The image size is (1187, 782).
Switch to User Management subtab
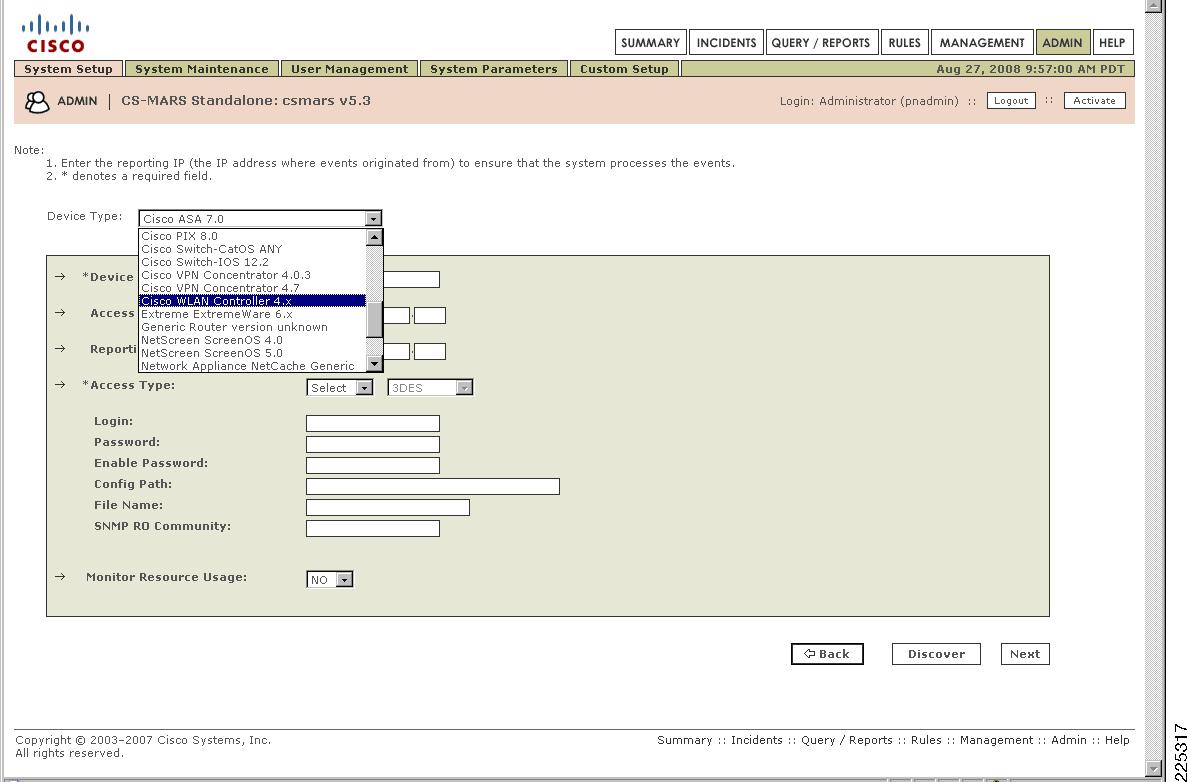coord(349,69)
